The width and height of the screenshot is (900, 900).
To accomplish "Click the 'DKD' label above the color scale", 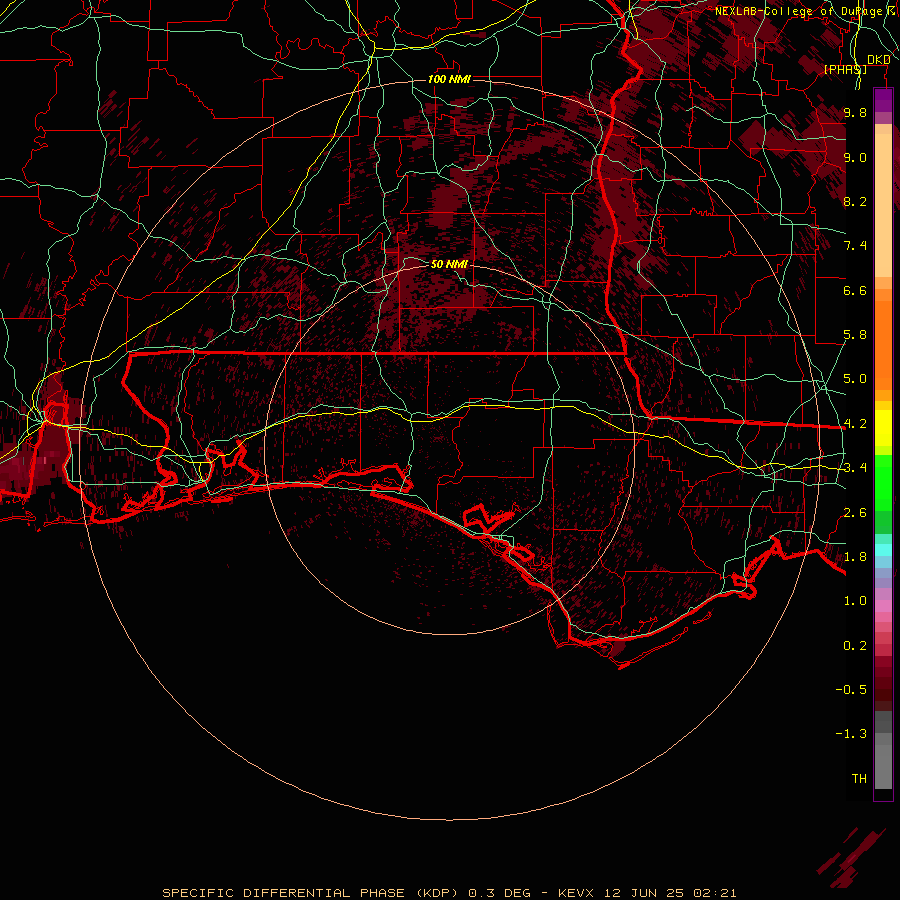I will 879,60.
